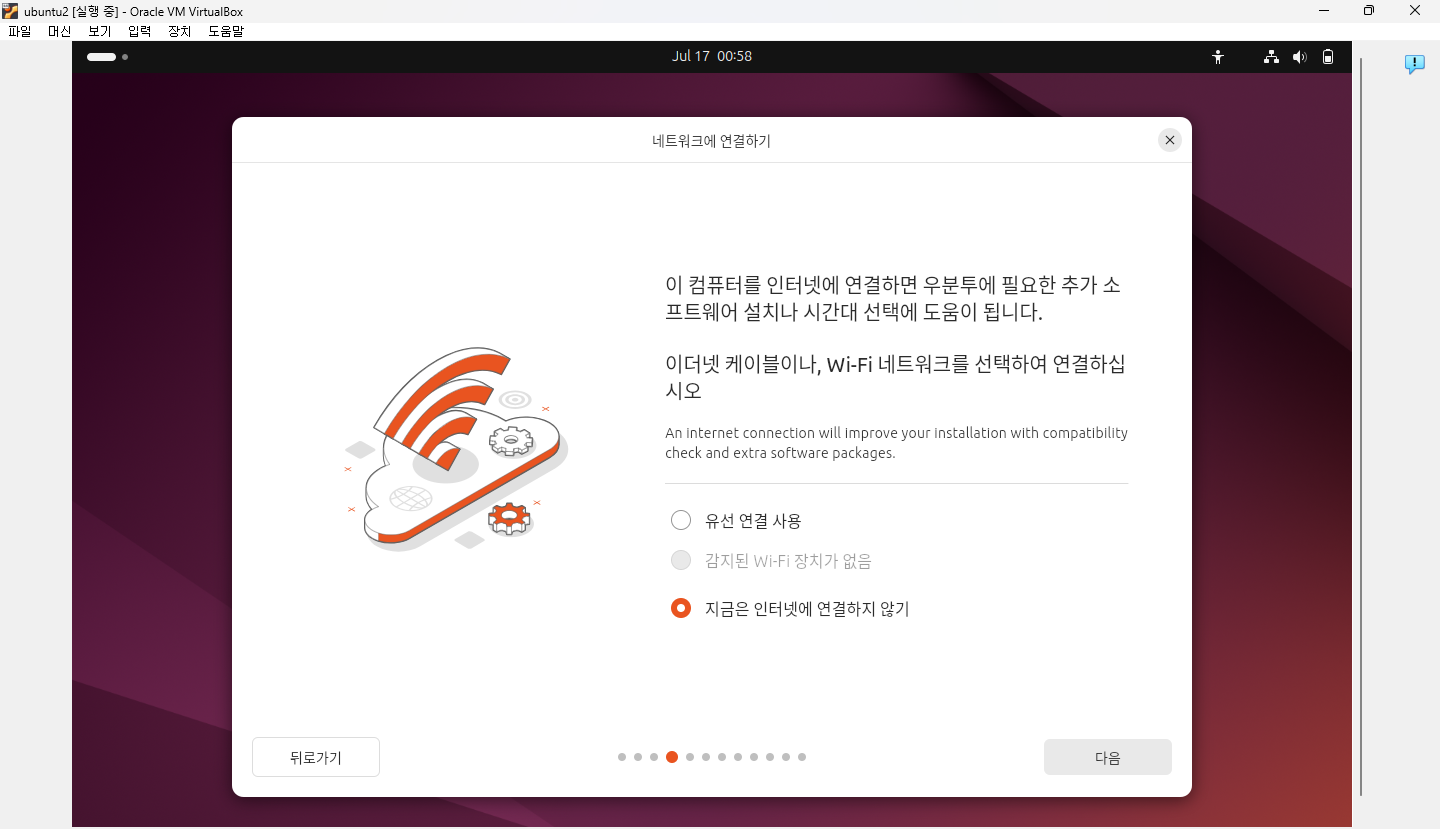Maximize the VirtualBox window

[1368, 11]
